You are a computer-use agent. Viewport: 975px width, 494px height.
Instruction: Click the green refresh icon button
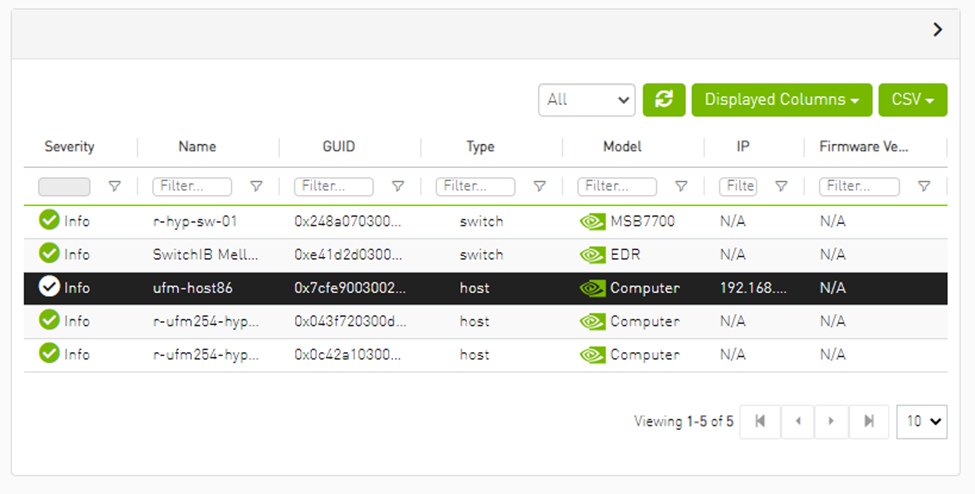pos(664,100)
